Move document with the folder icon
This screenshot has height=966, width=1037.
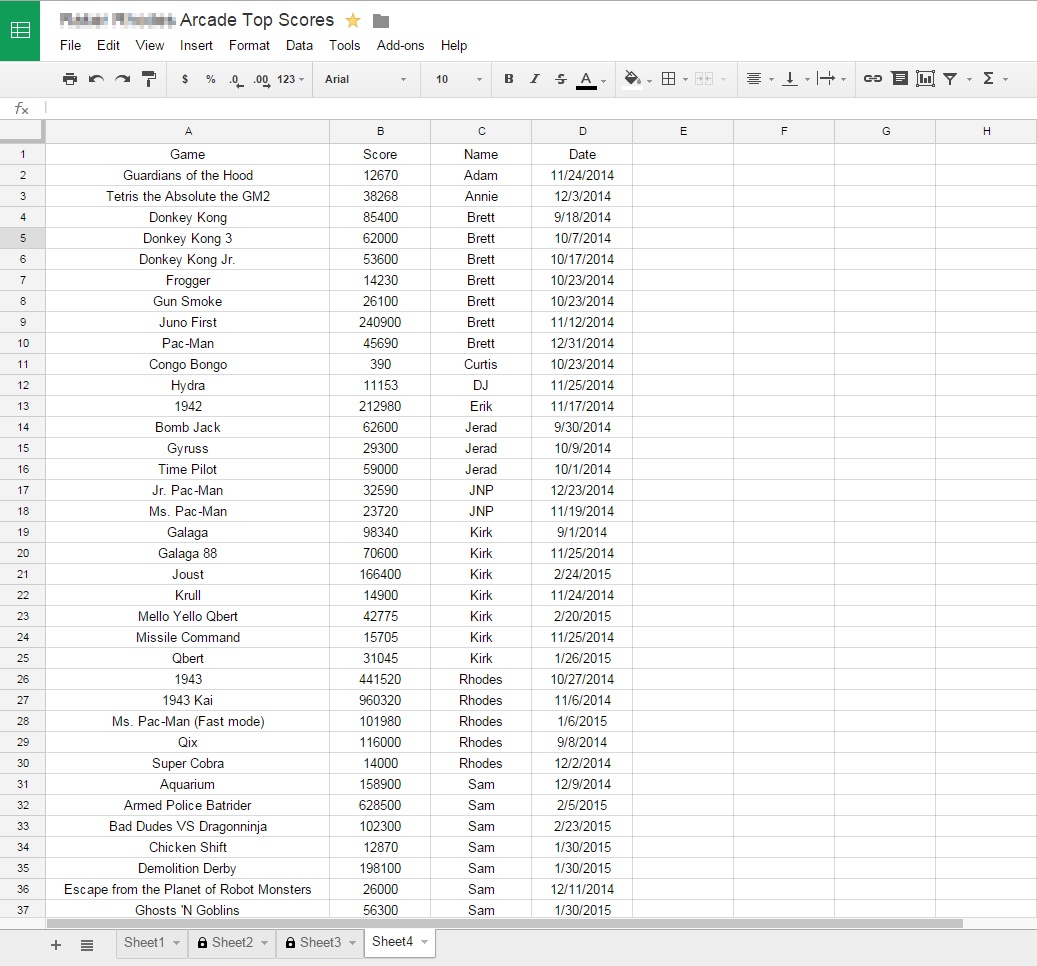[x=380, y=21]
